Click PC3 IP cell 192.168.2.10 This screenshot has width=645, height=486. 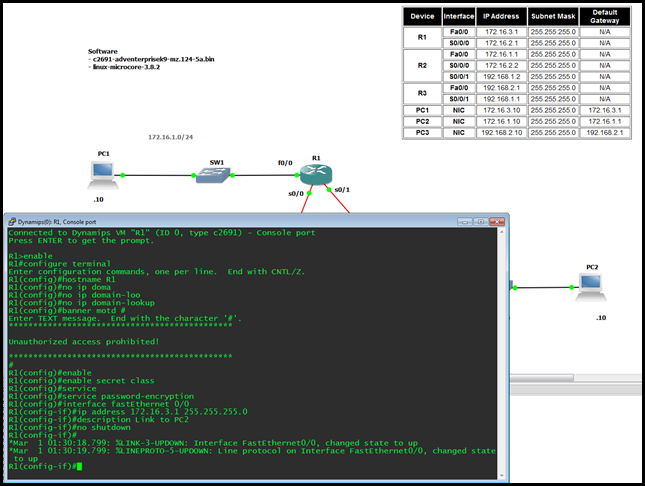pyautogui.click(x=501, y=133)
